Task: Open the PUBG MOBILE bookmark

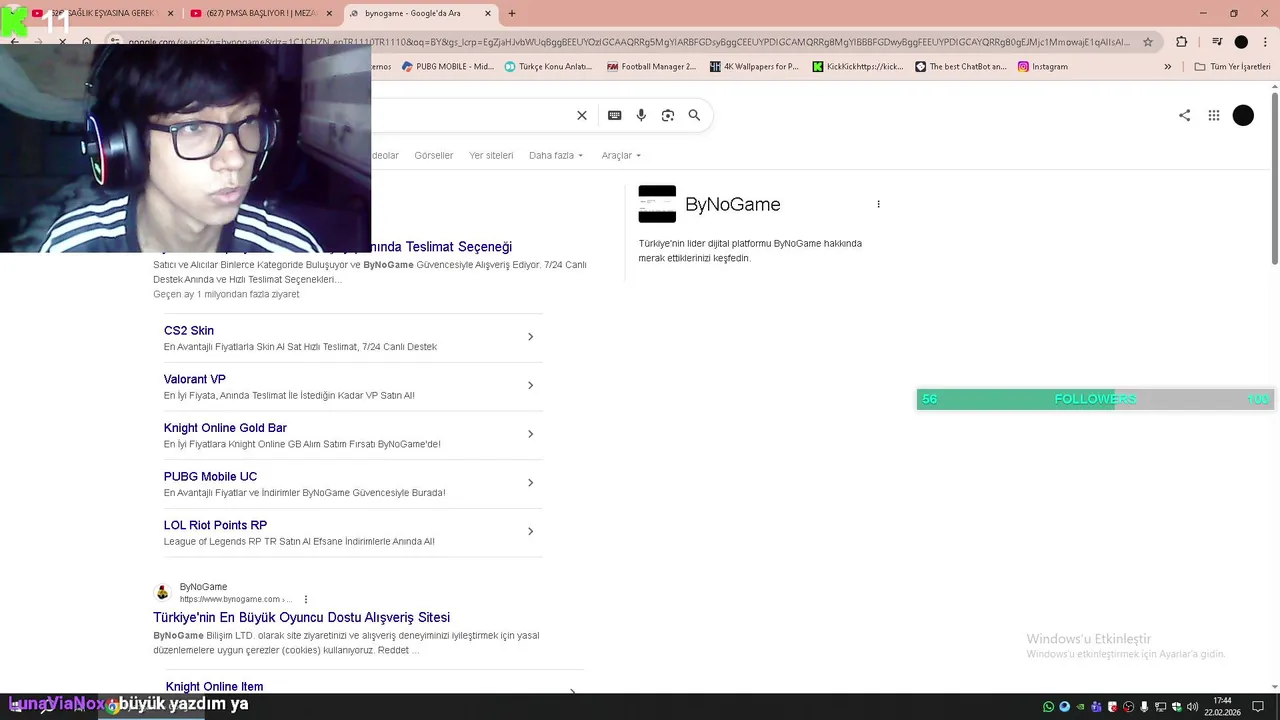Action: tap(448, 67)
